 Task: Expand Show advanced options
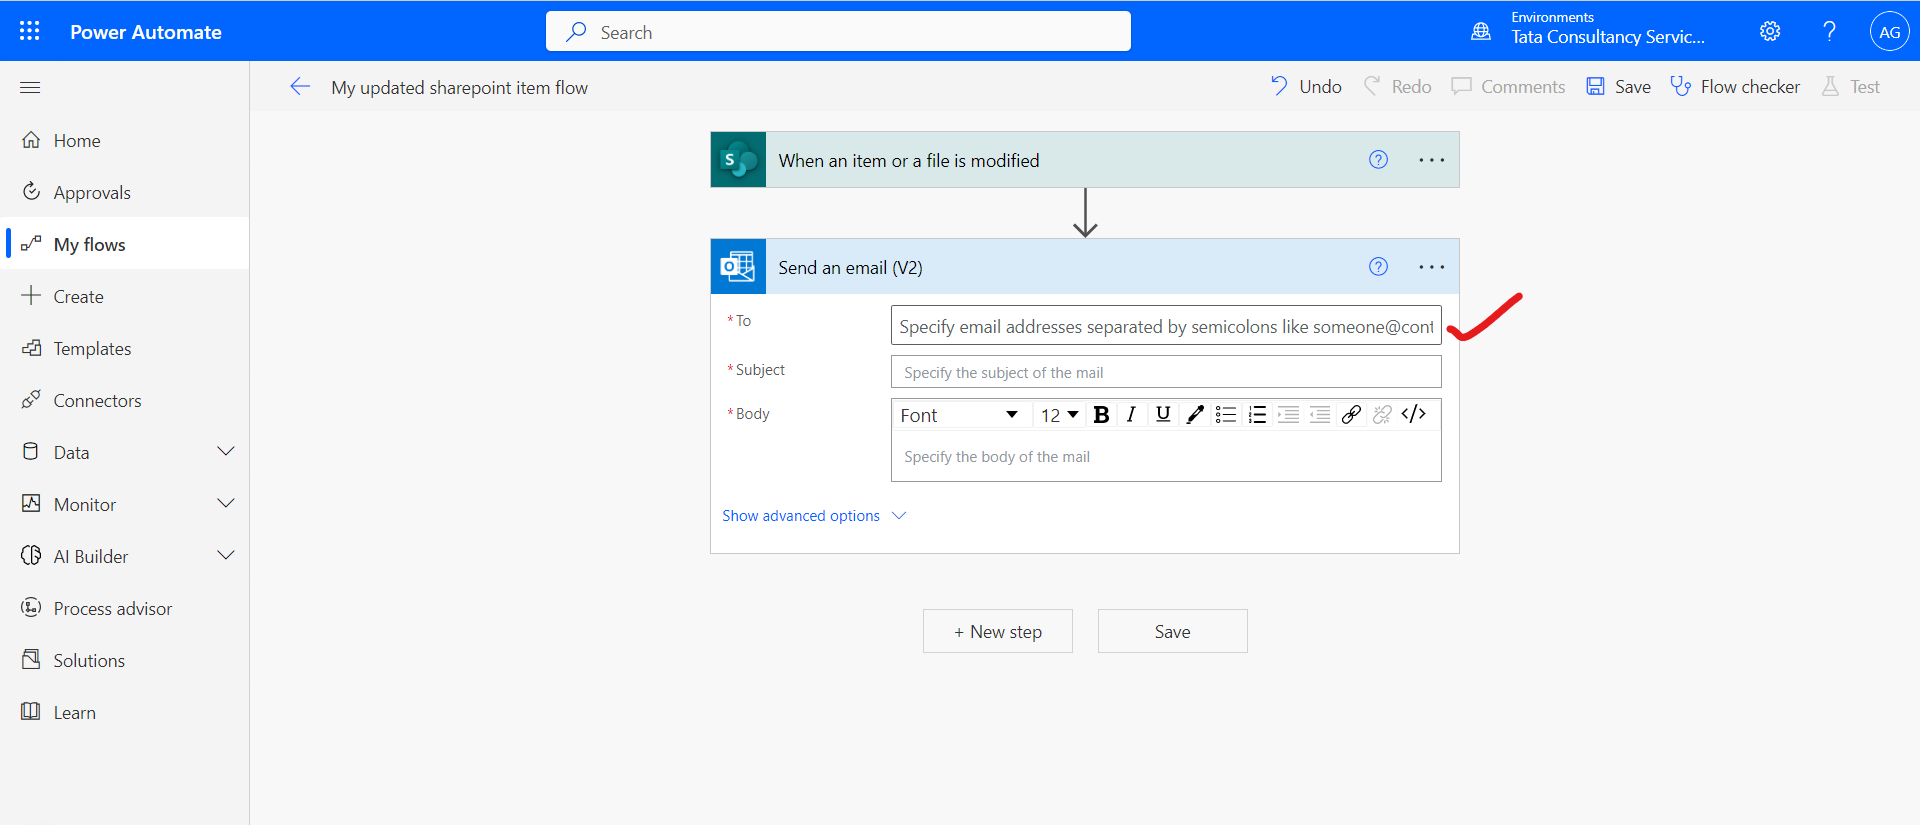pyautogui.click(x=813, y=516)
